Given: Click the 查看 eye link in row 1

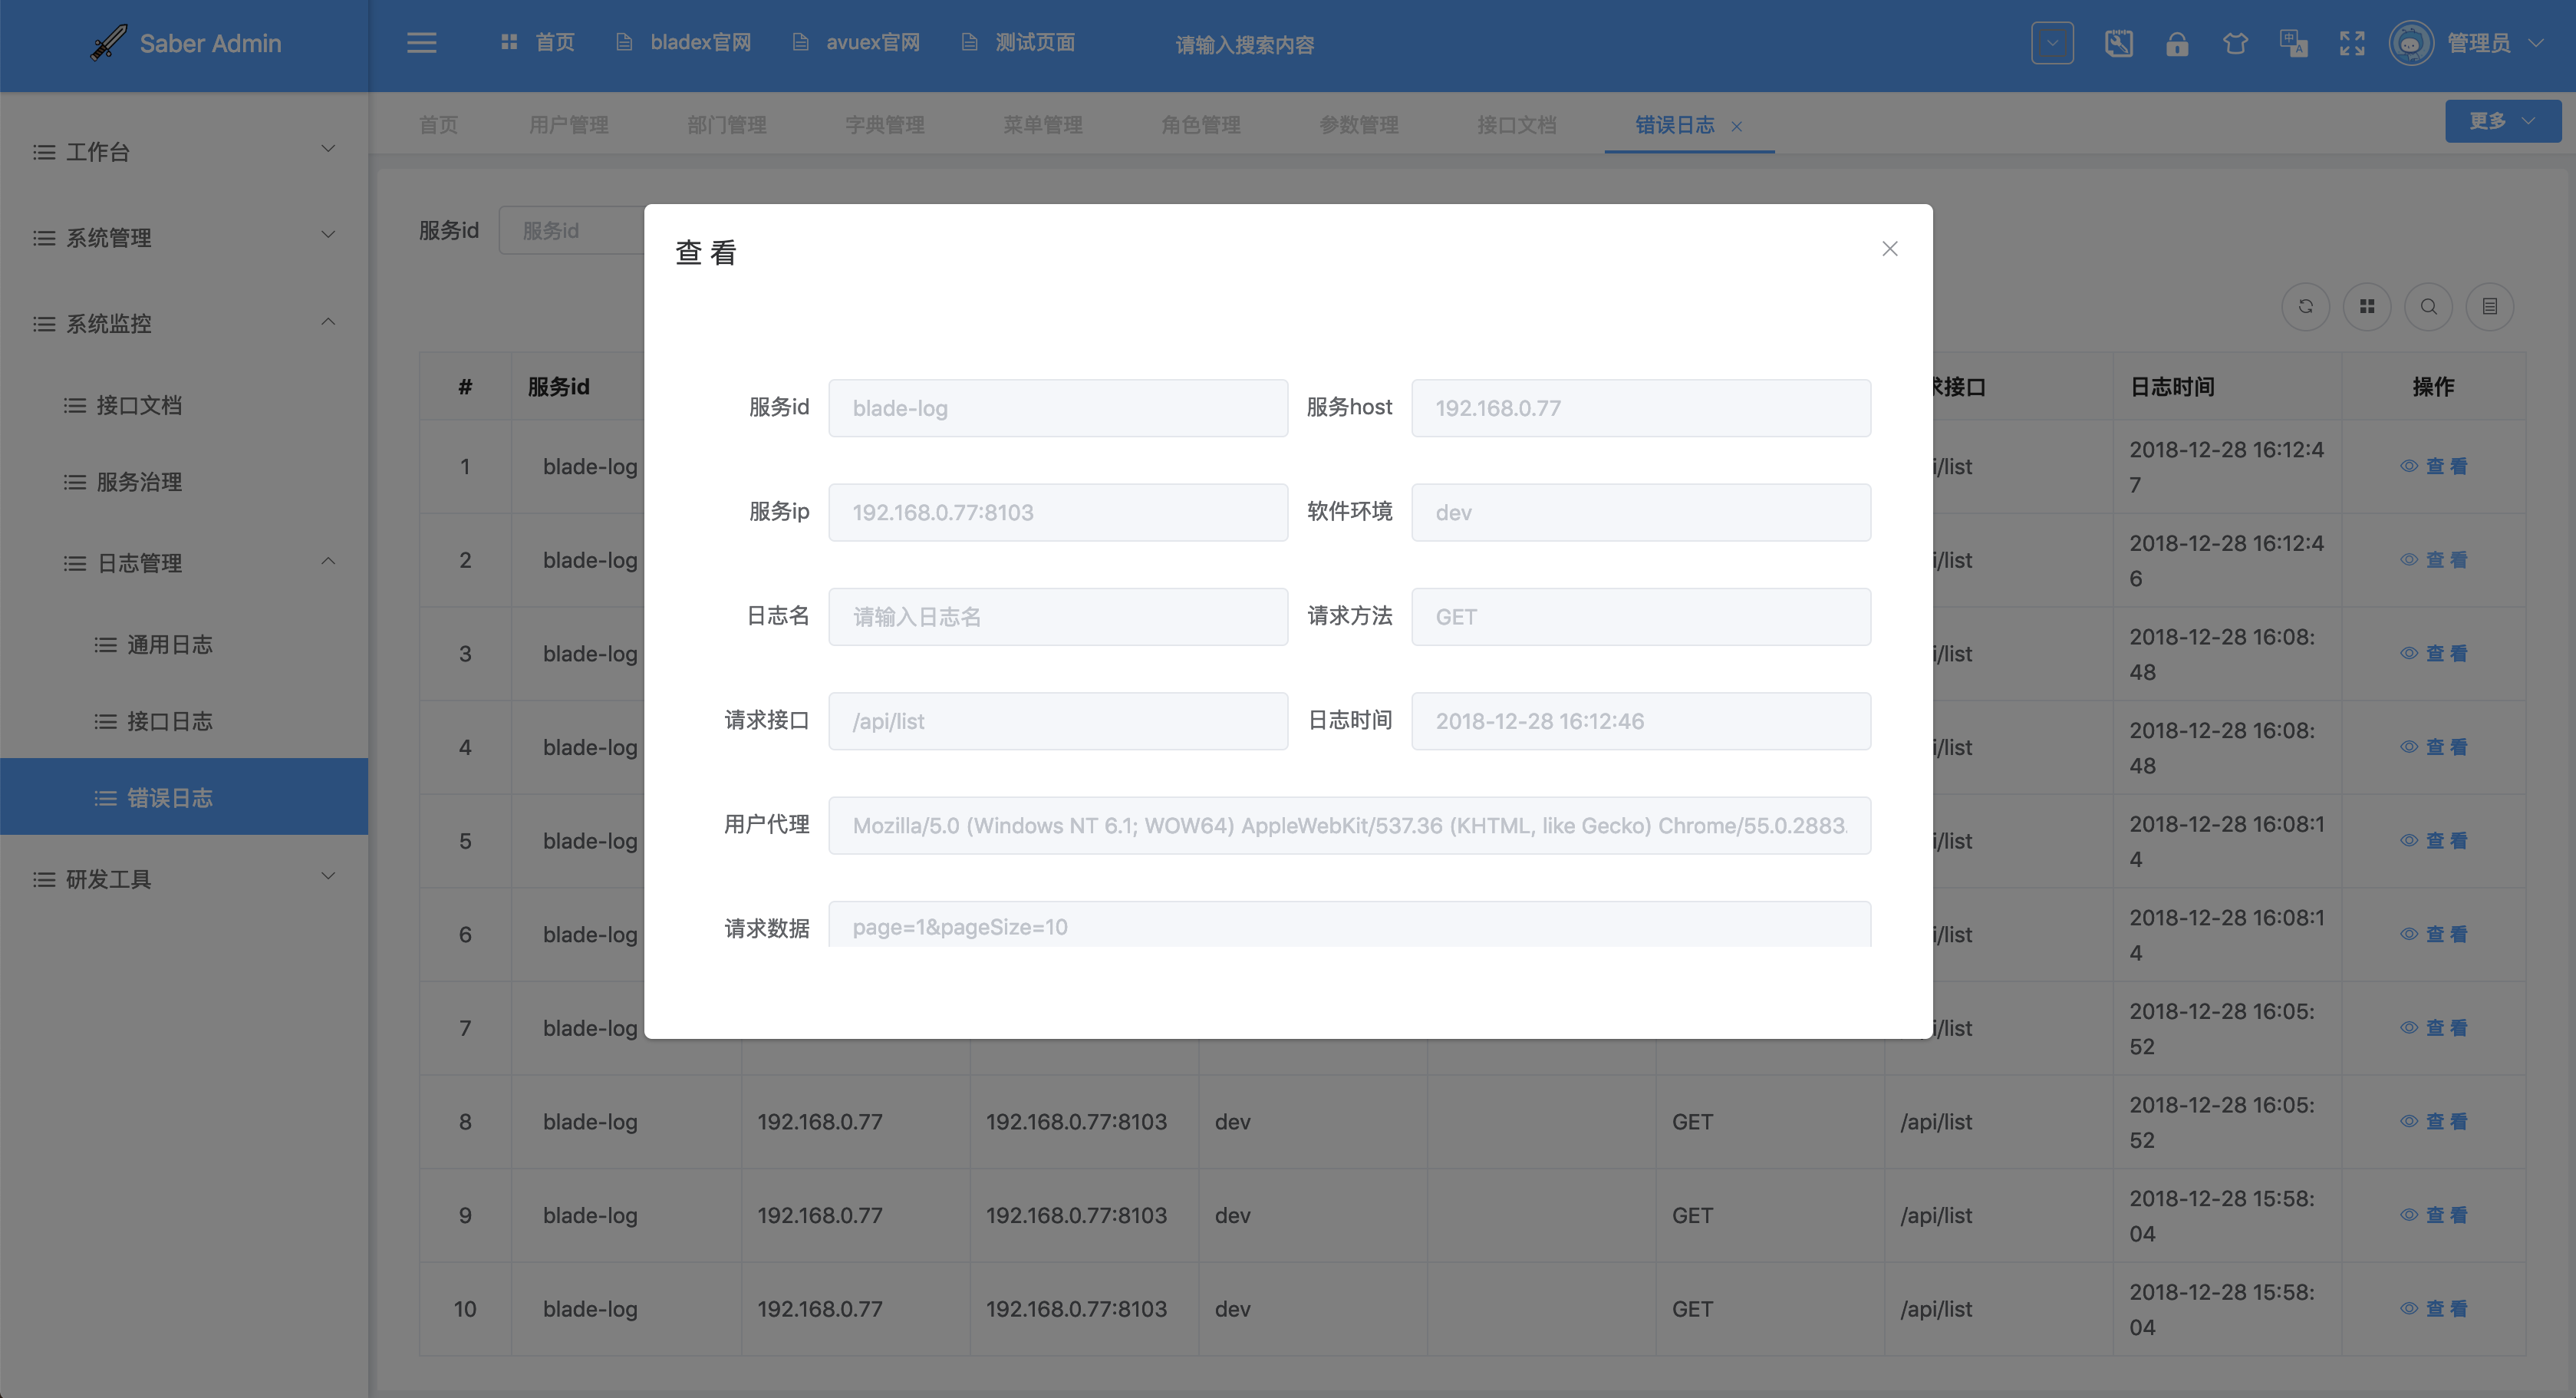Looking at the screenshot, I should coord(2434,466).
